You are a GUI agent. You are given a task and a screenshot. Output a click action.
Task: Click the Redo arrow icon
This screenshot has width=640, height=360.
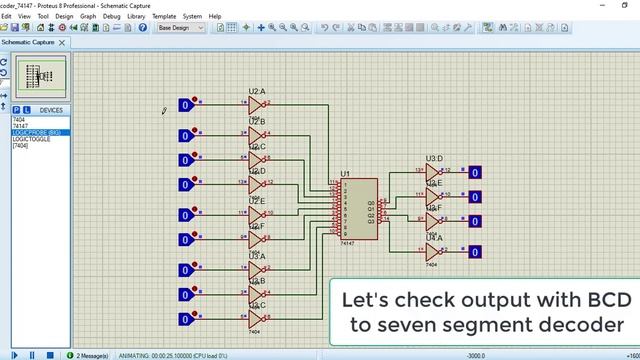(336, 27)
